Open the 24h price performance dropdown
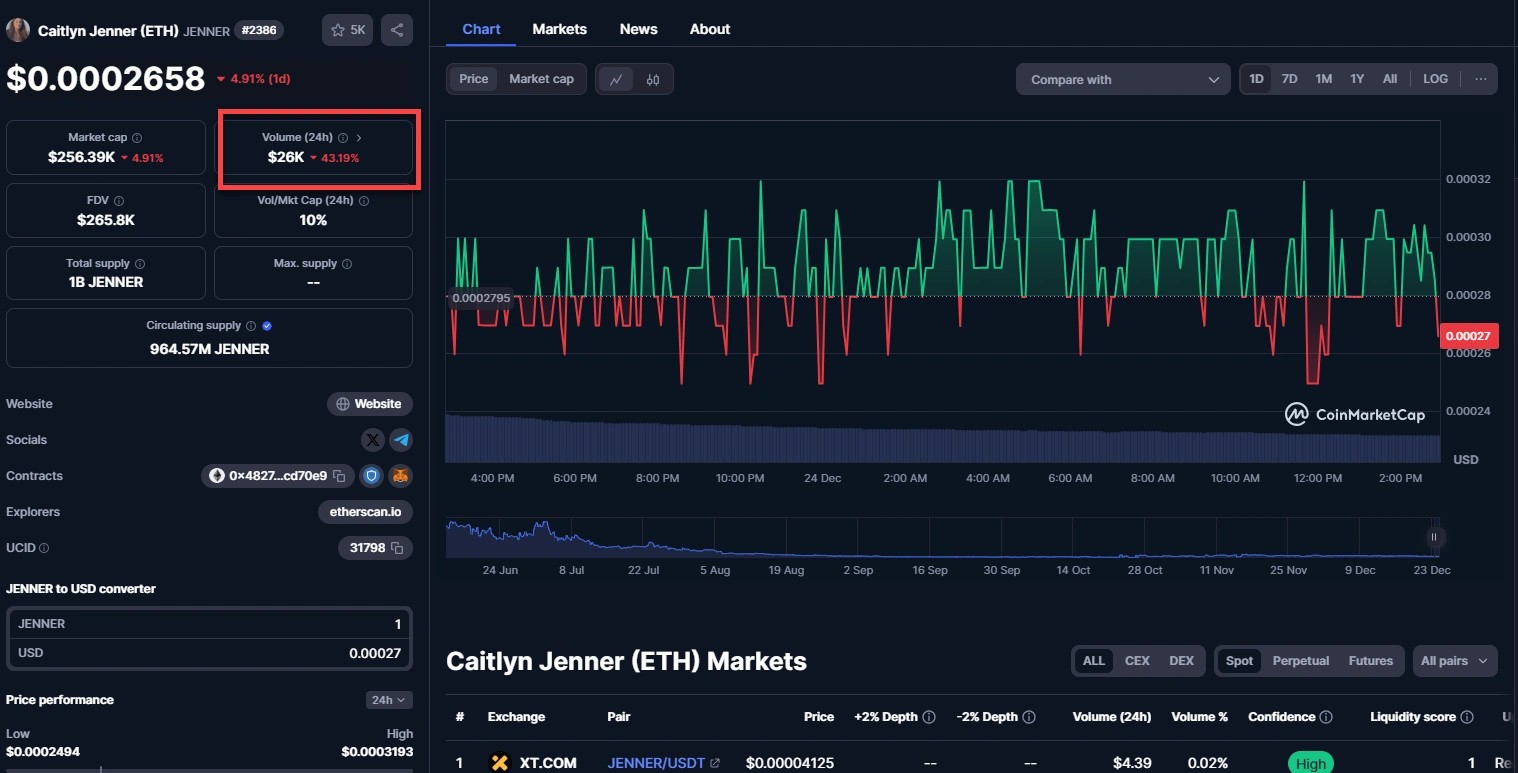 [x=388, y=700]
